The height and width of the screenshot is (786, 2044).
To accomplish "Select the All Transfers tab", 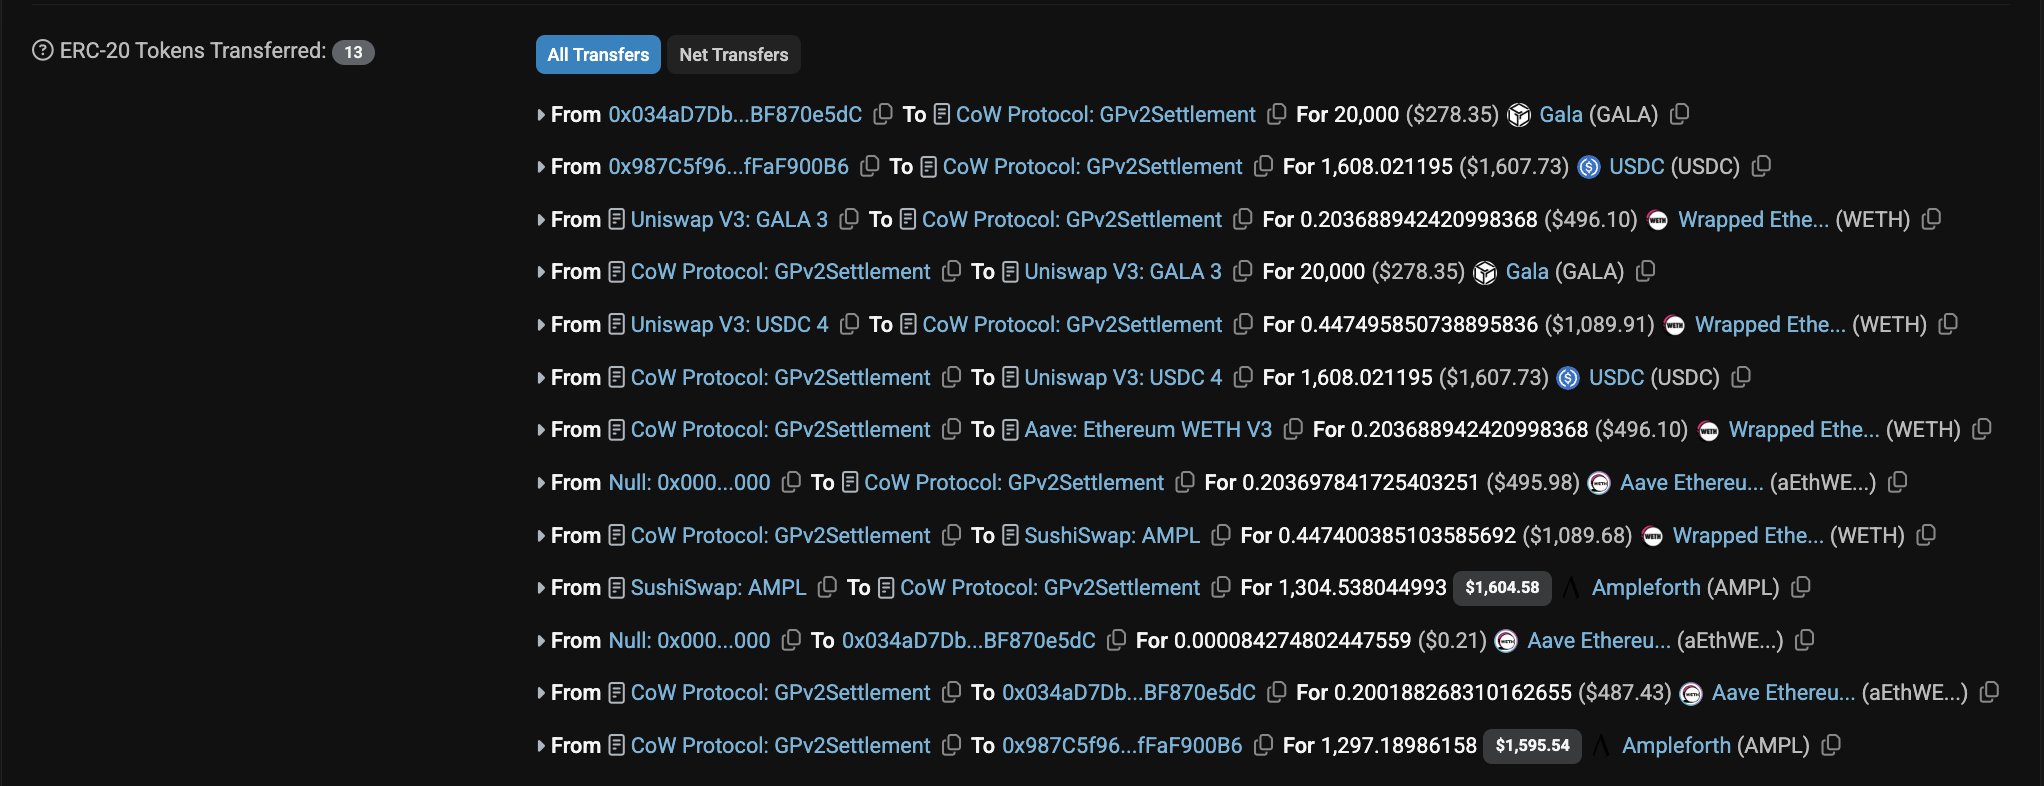I will coord(598,55).
